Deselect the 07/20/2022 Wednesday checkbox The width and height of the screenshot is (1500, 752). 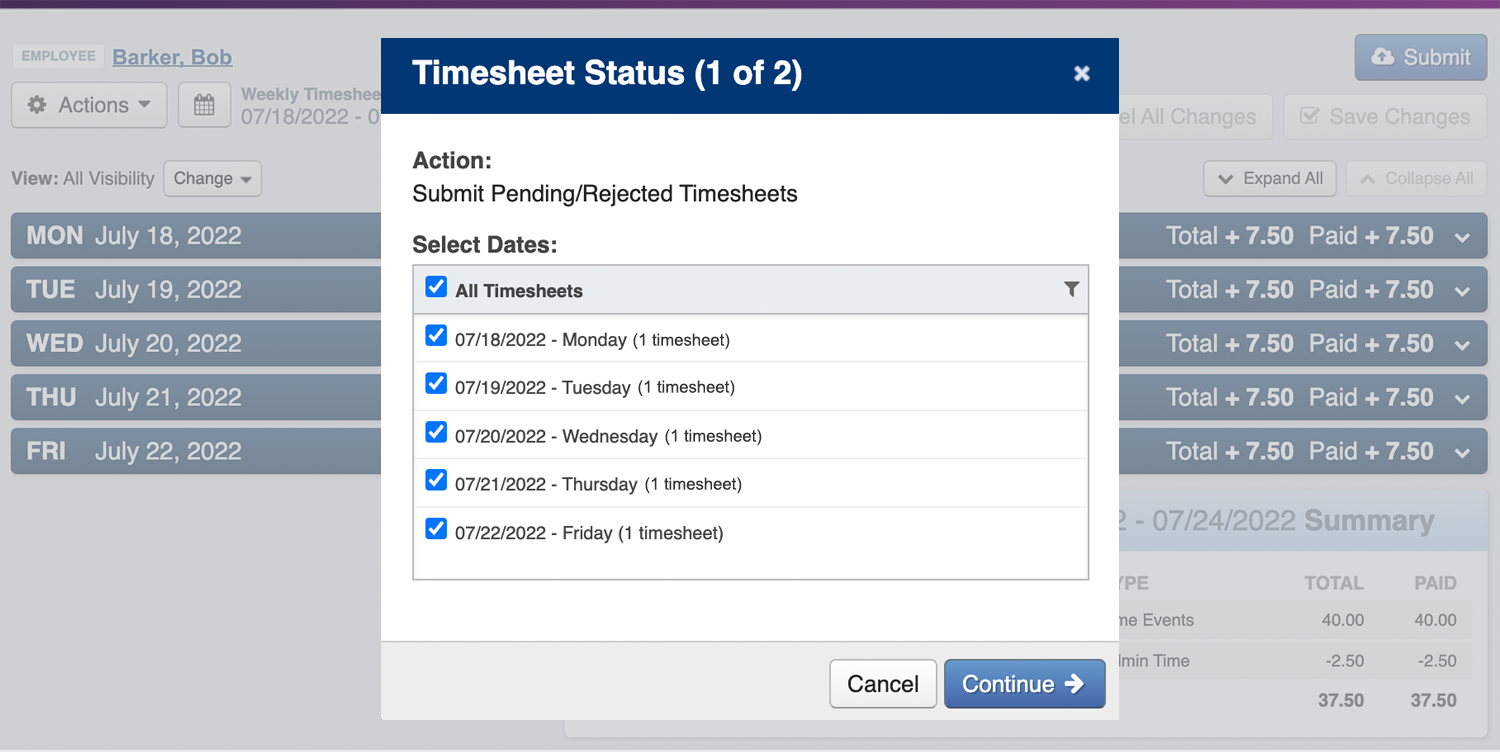[x=436, y=433]
